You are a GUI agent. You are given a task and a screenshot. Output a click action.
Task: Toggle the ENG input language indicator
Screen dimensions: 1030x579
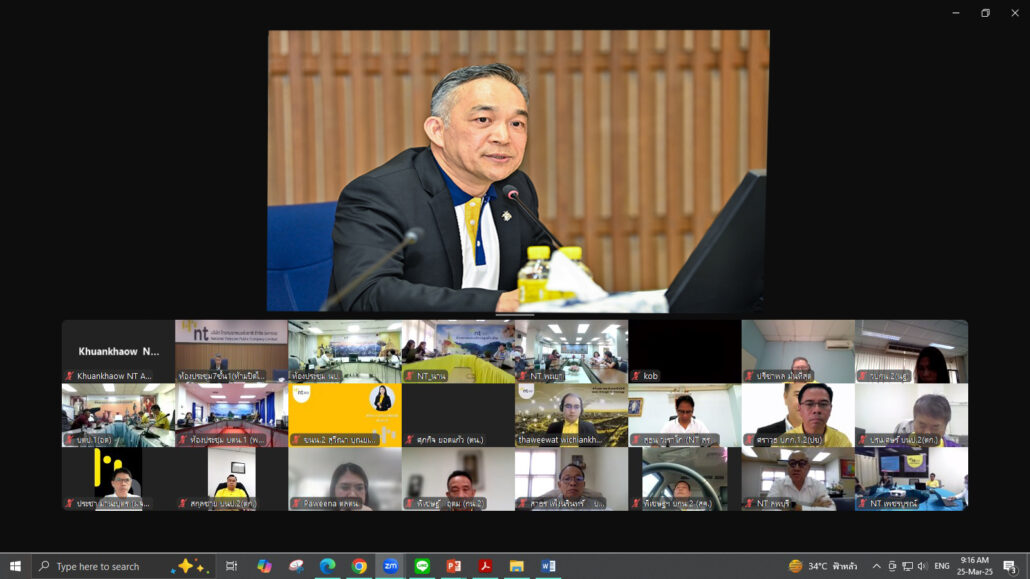pyautogui.click(x=942, y=566)
